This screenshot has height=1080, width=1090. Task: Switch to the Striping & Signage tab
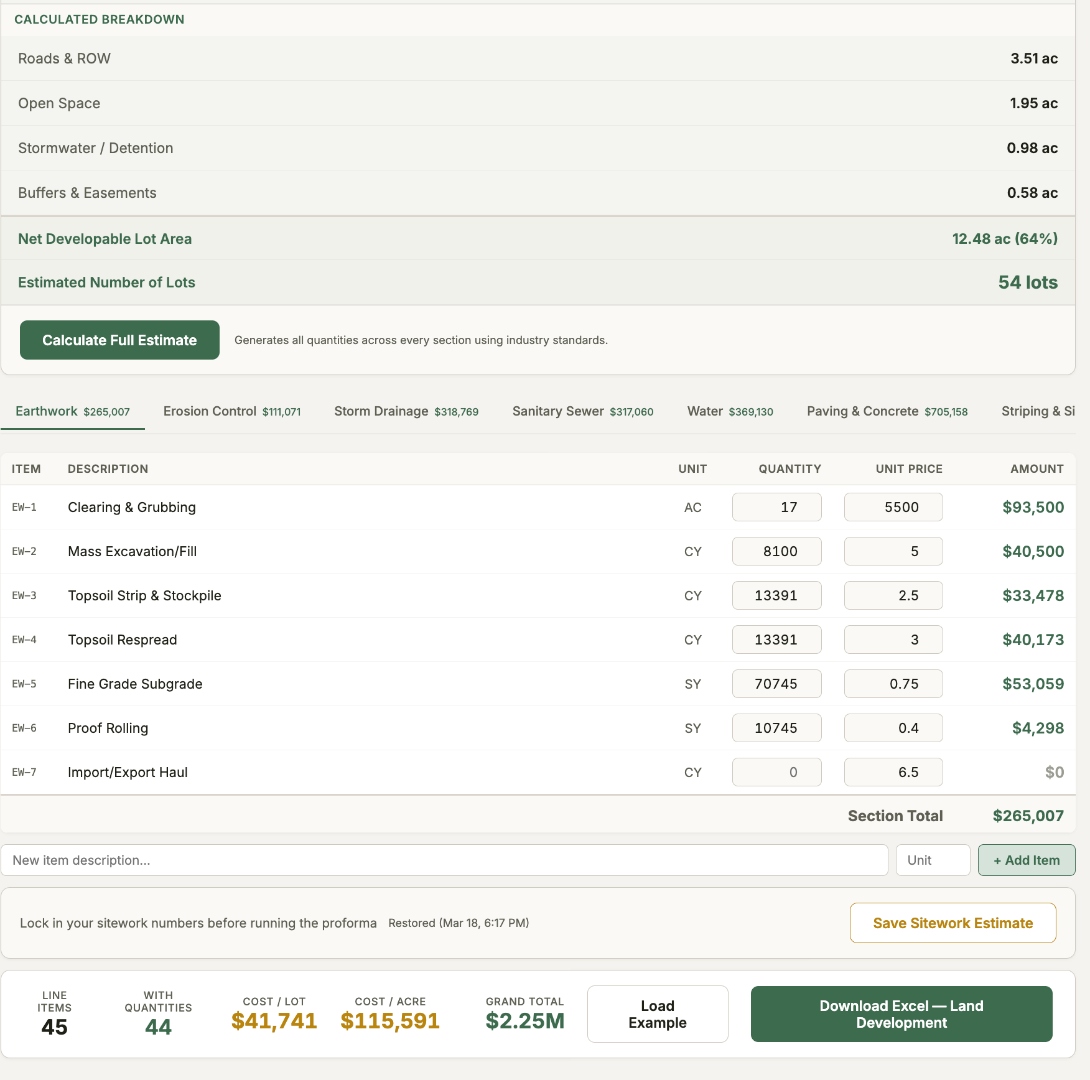[1040, 410]
